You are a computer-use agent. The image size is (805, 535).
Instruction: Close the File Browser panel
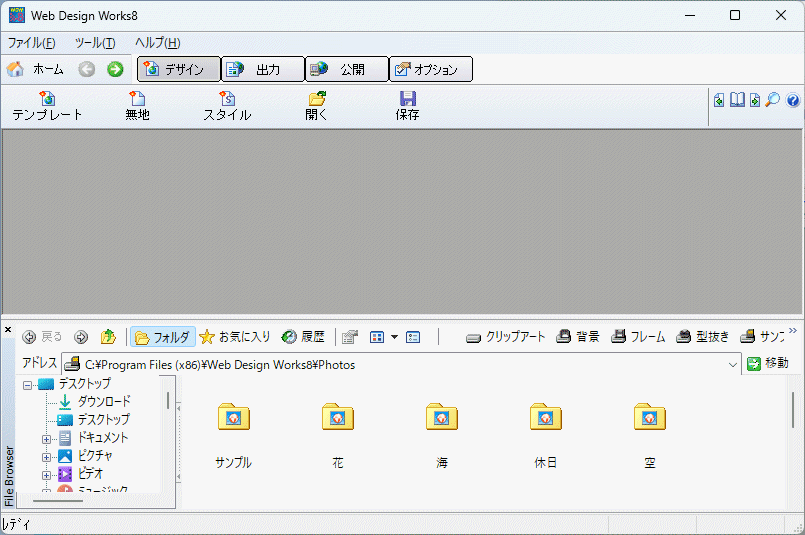click(x=8, y=330)
